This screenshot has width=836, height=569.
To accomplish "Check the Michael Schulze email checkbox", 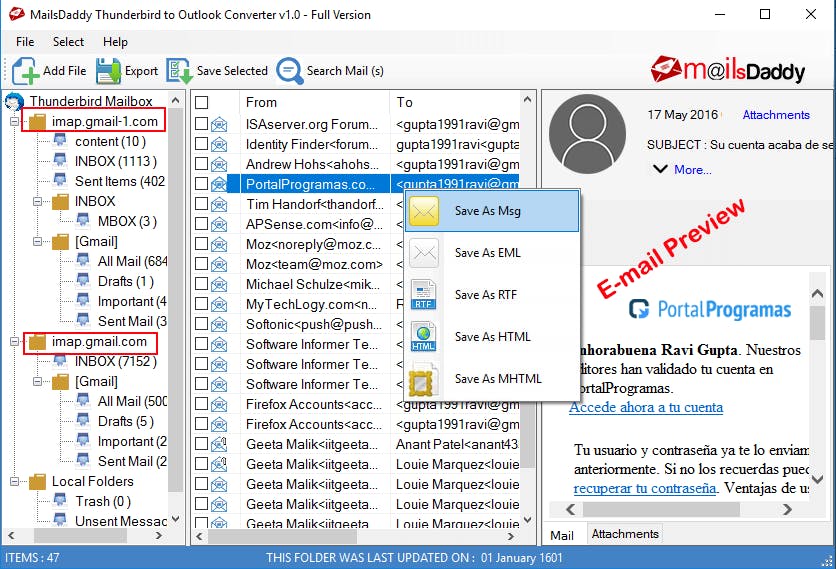I will coord(202,284).
